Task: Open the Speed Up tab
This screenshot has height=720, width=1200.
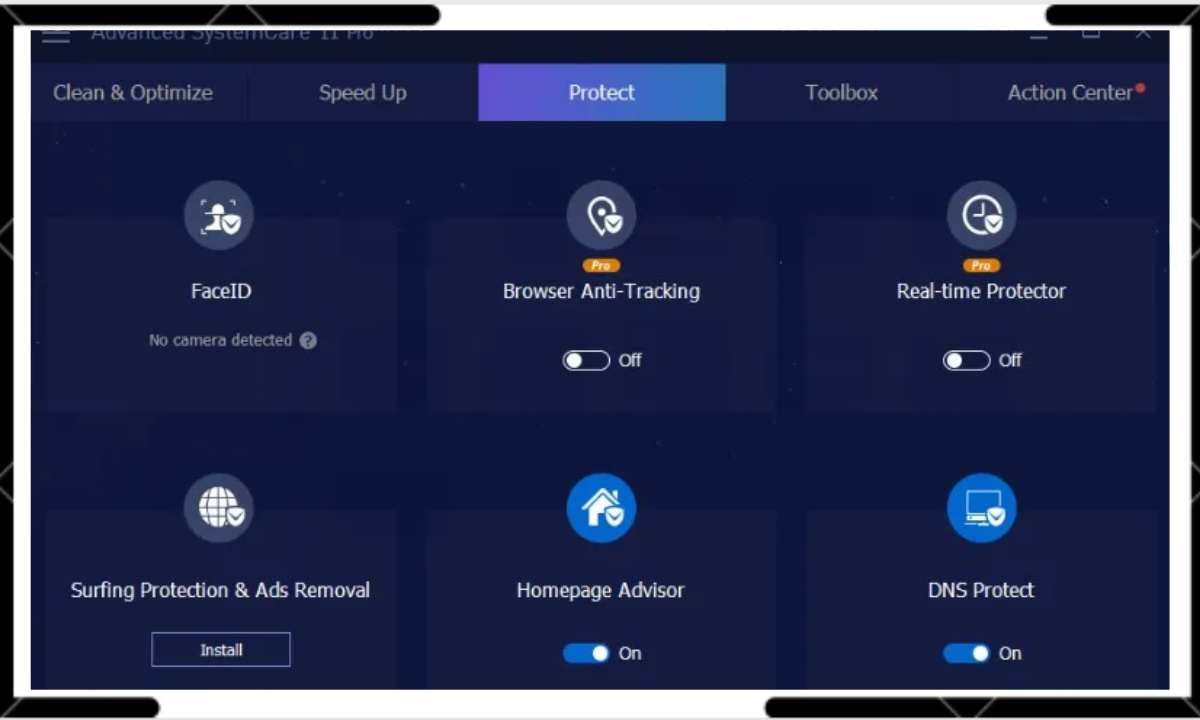Action: point(362,92)
